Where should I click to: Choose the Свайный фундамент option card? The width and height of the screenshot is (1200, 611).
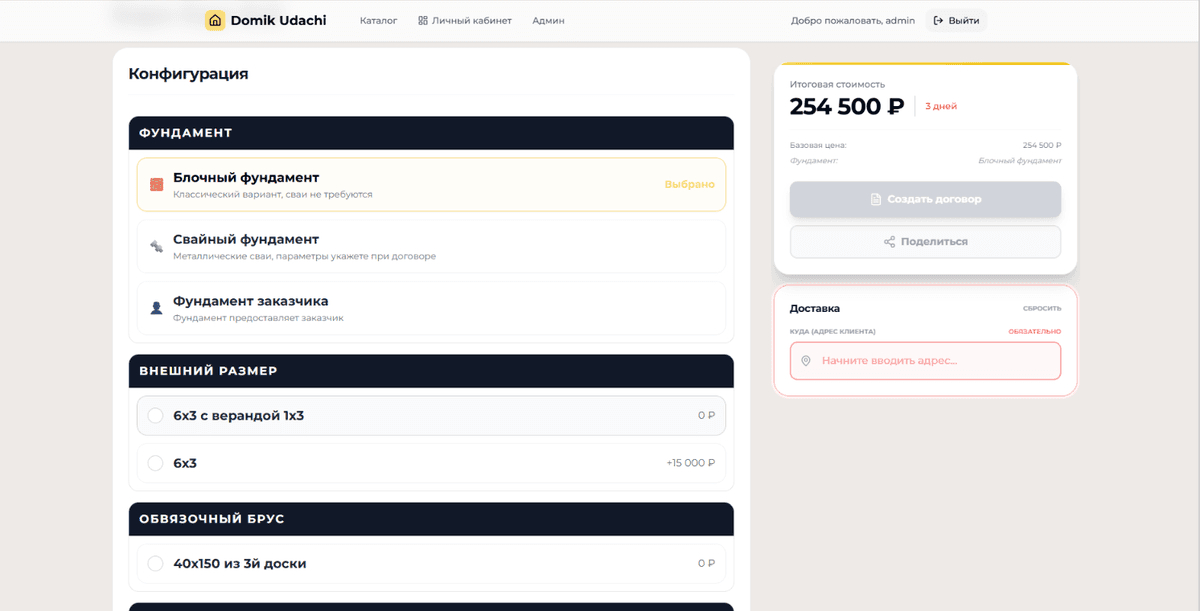click(431, 246)
